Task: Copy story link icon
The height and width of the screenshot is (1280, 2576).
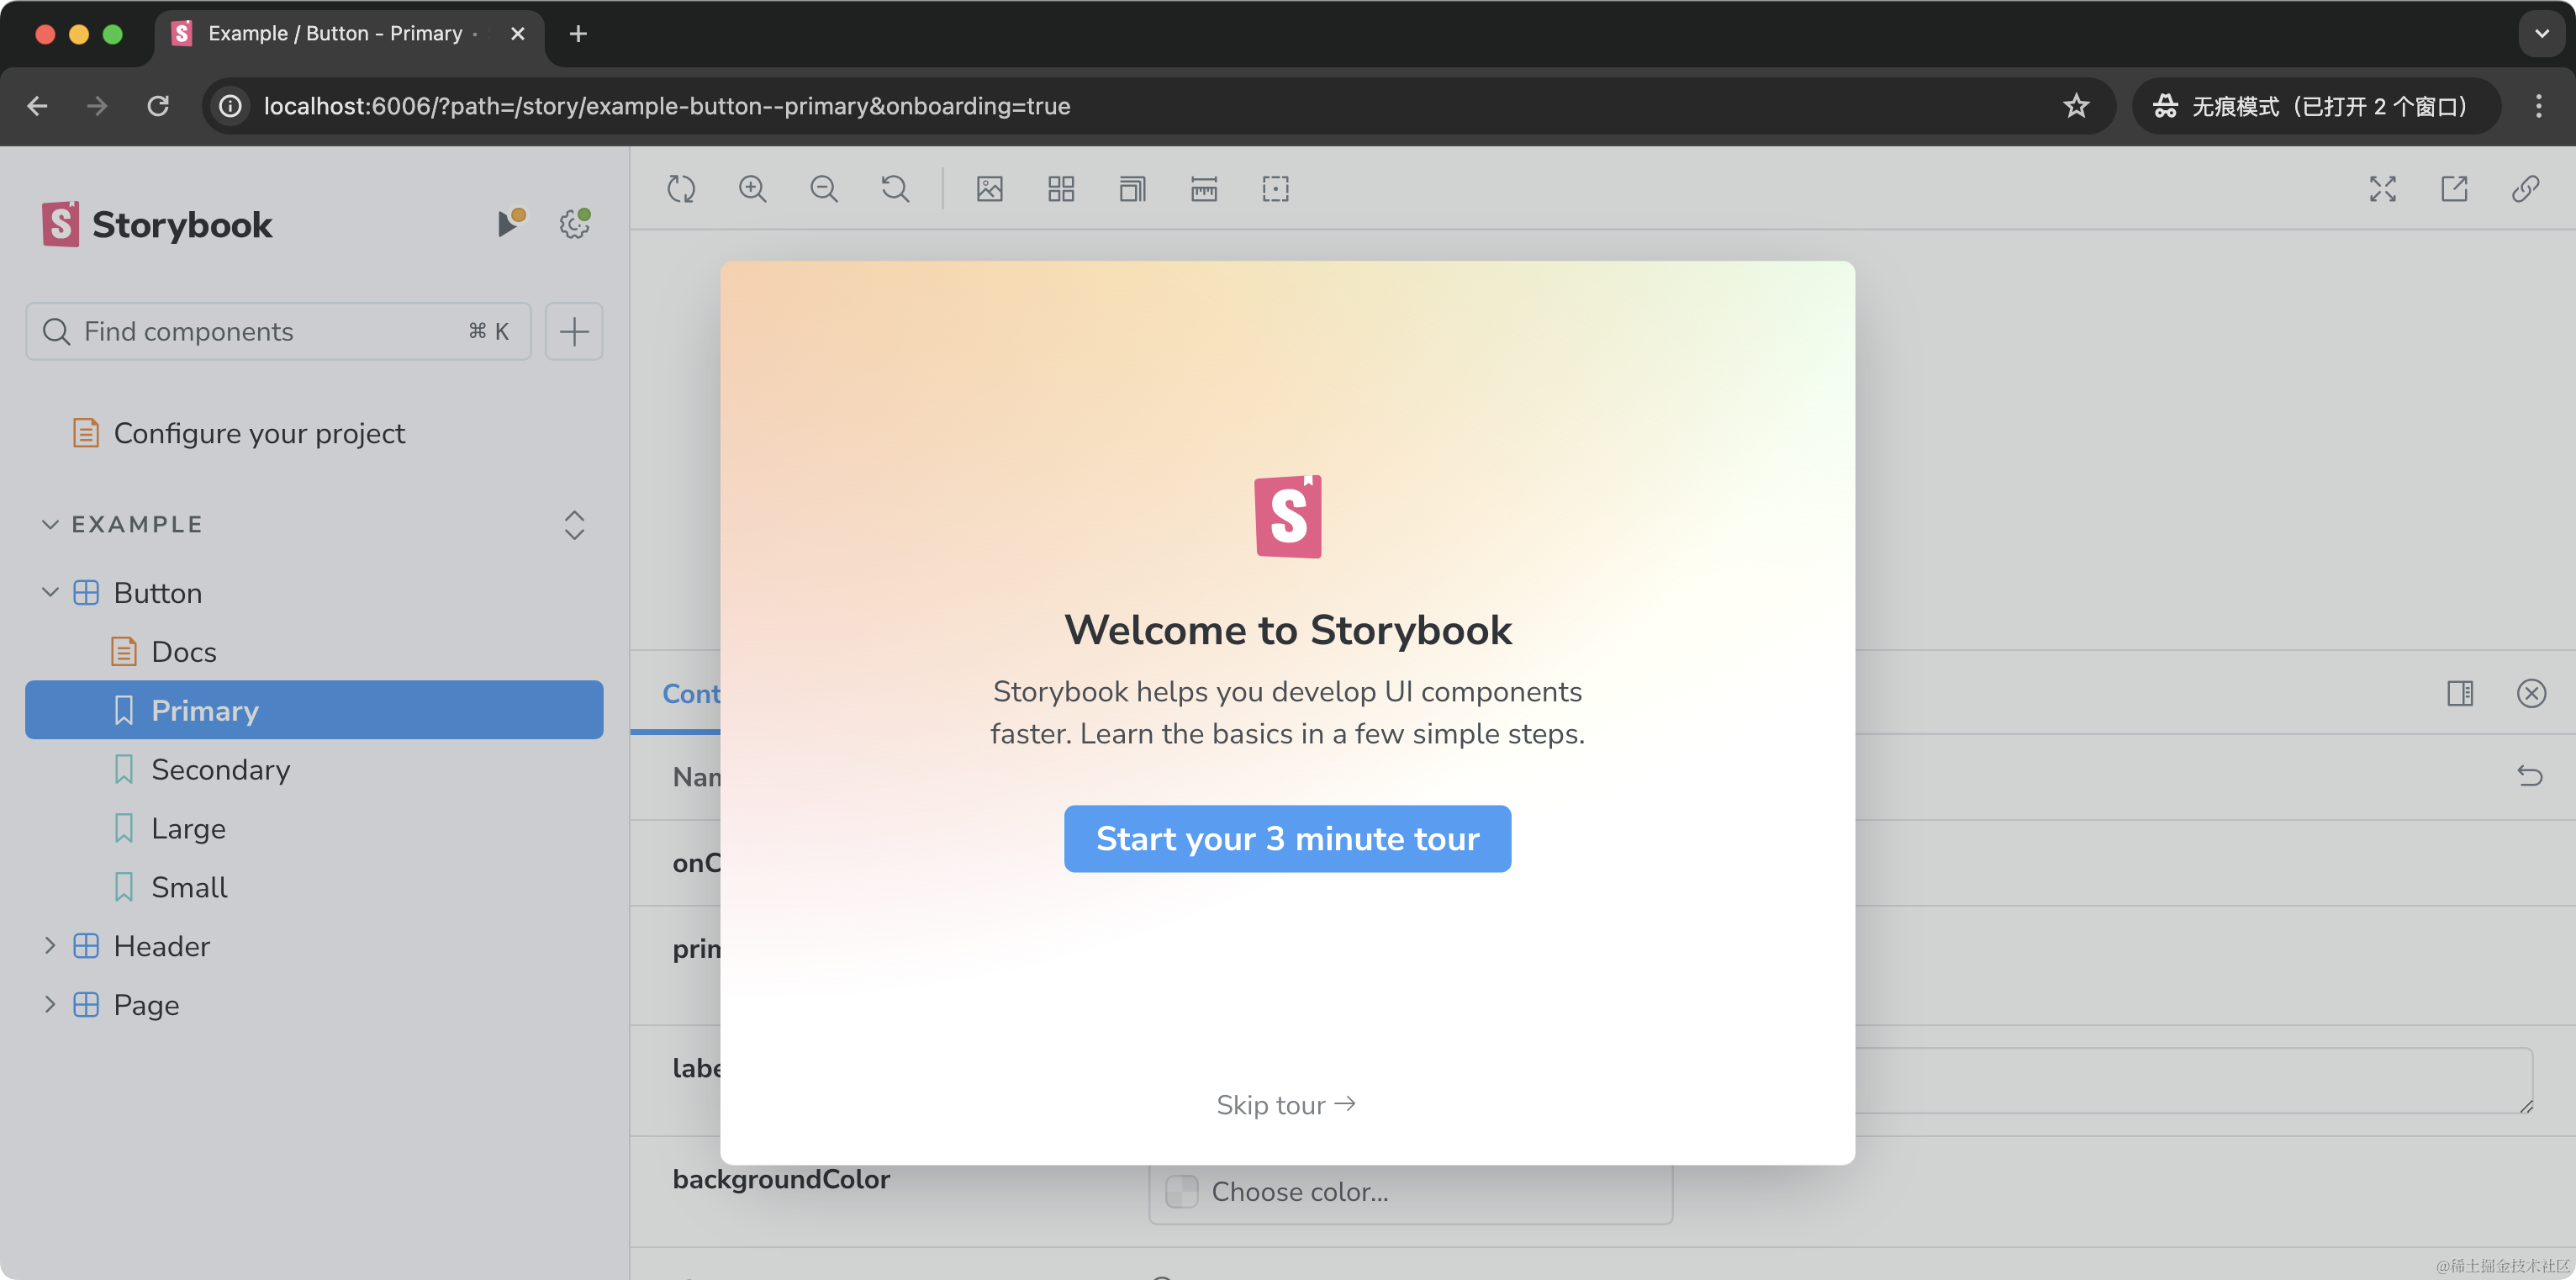Action: click(2525, 189)
